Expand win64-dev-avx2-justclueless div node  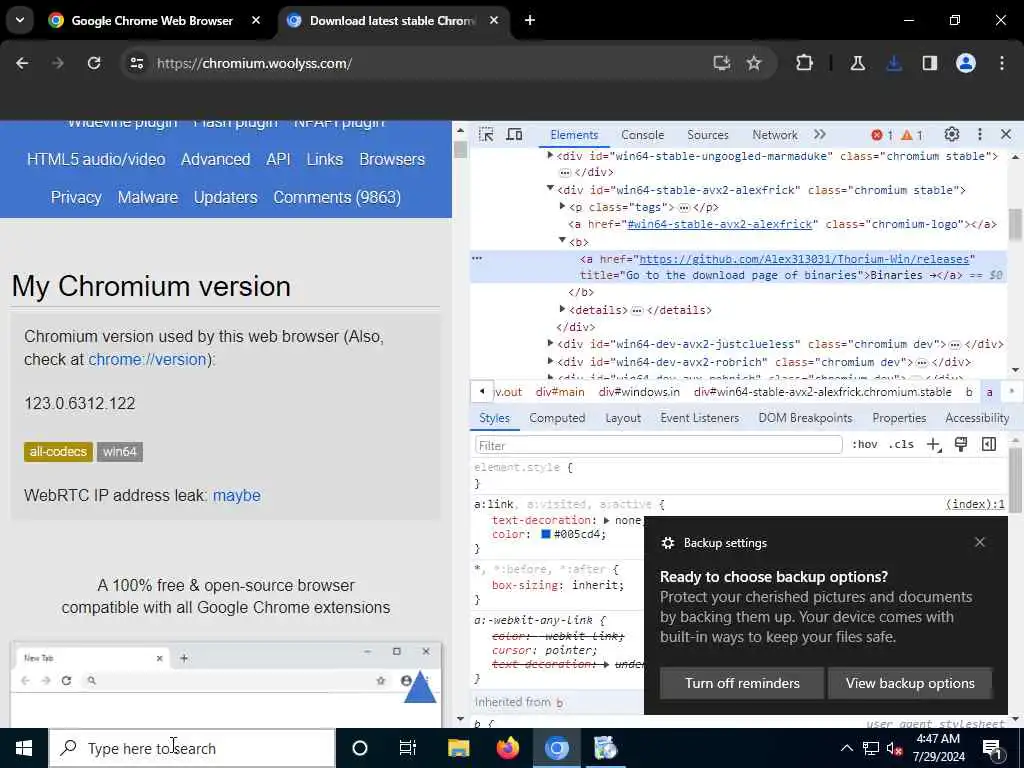(x=550, y=342)
